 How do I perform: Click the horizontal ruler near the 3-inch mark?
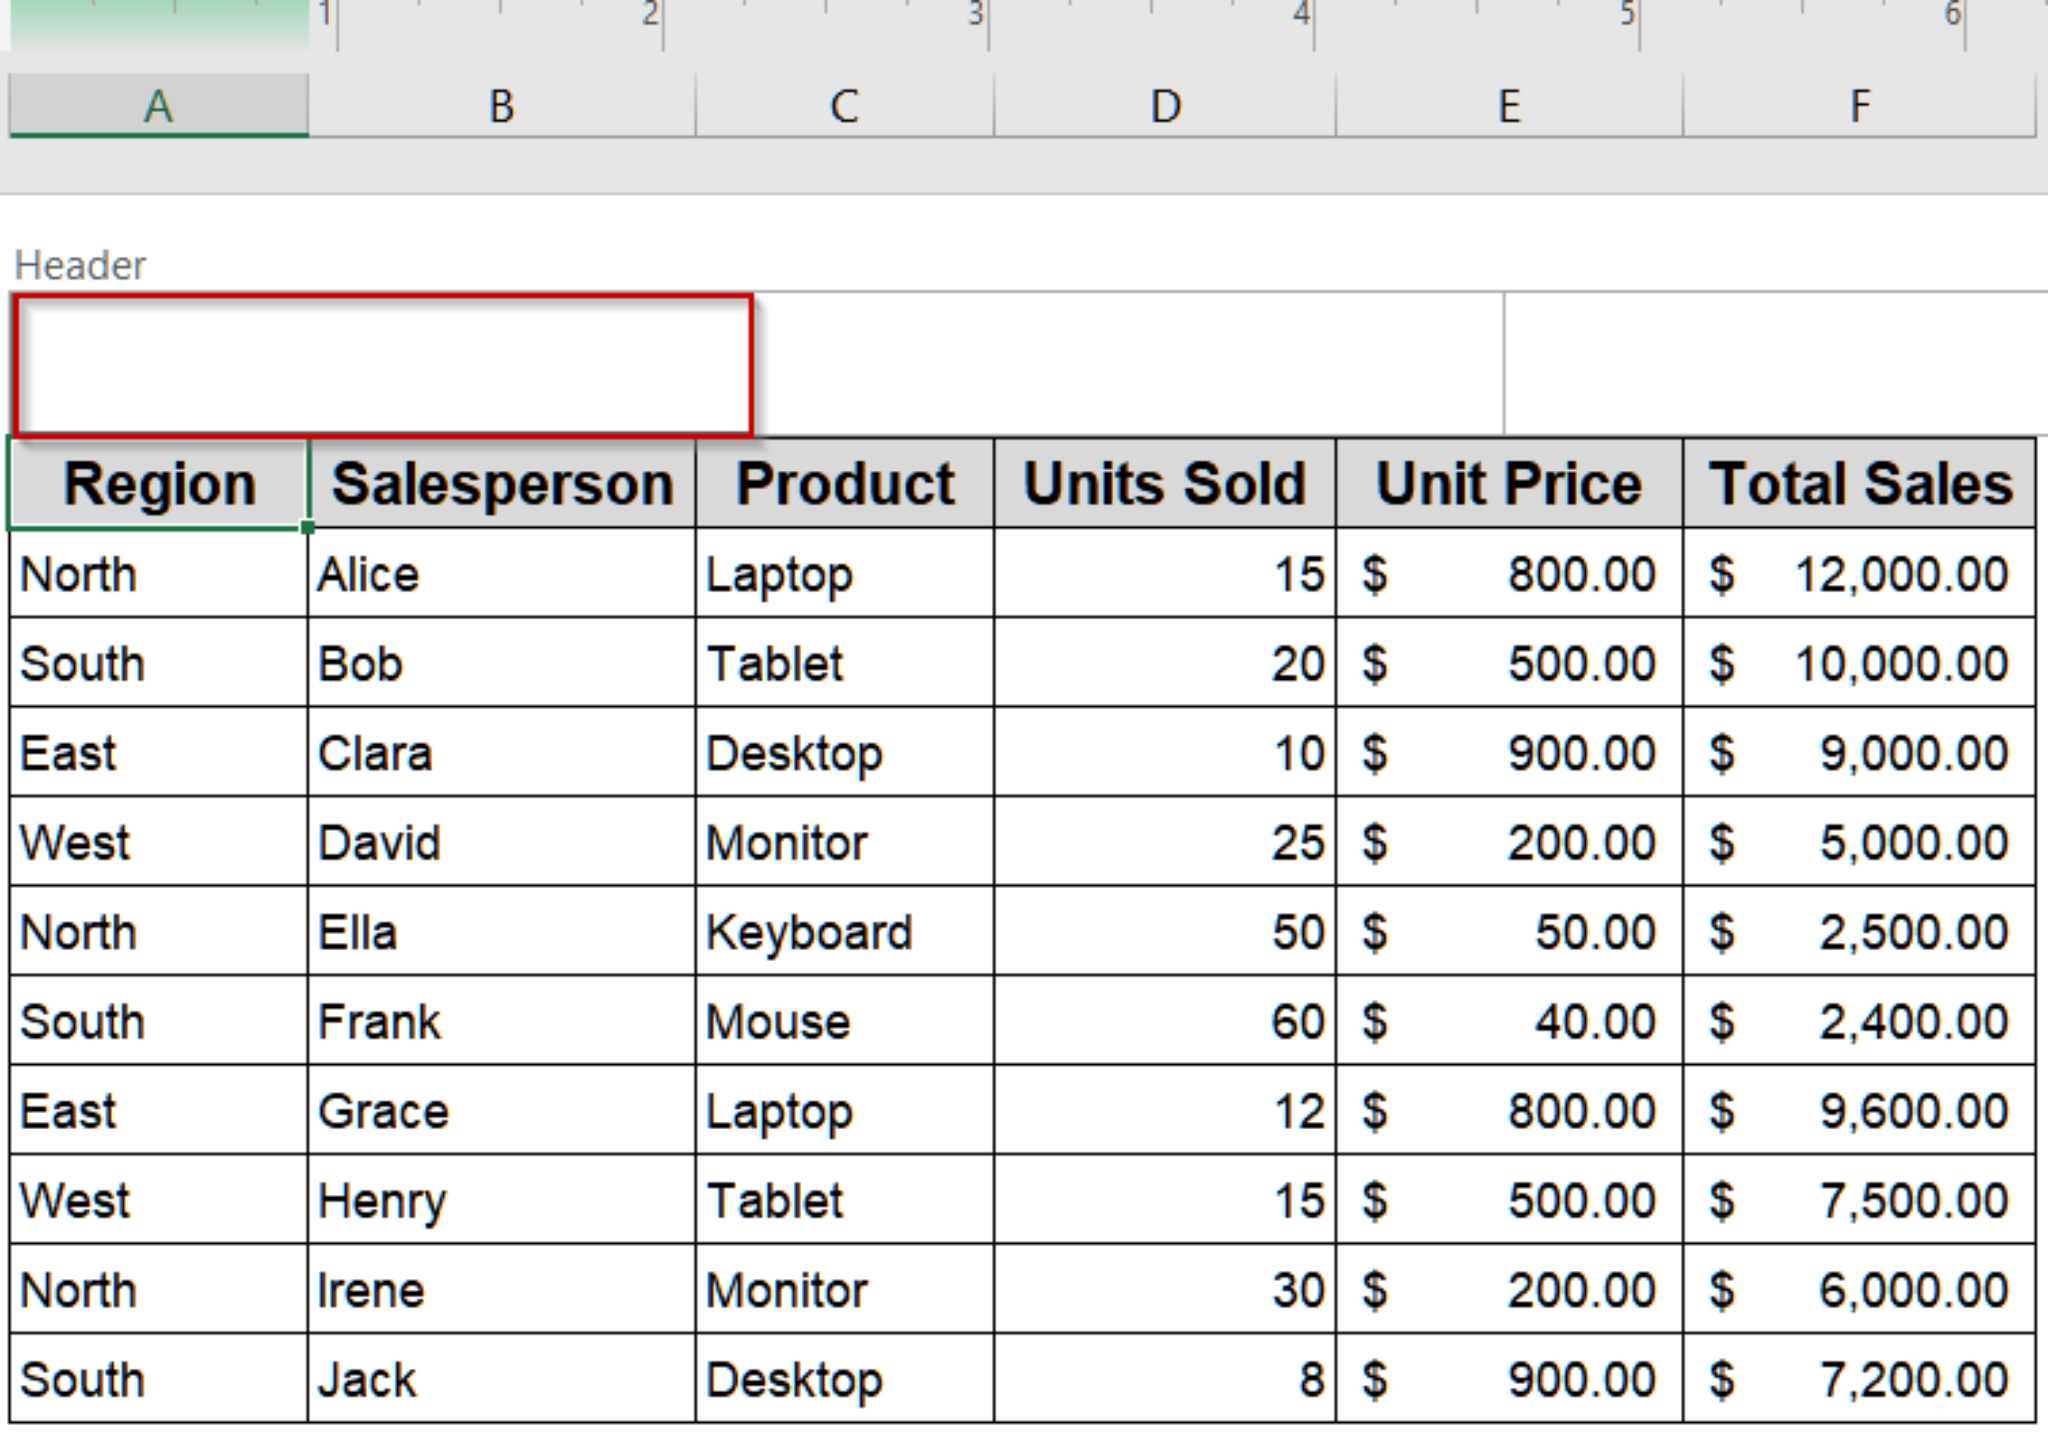pyautogui.click(x=975, y=15)
